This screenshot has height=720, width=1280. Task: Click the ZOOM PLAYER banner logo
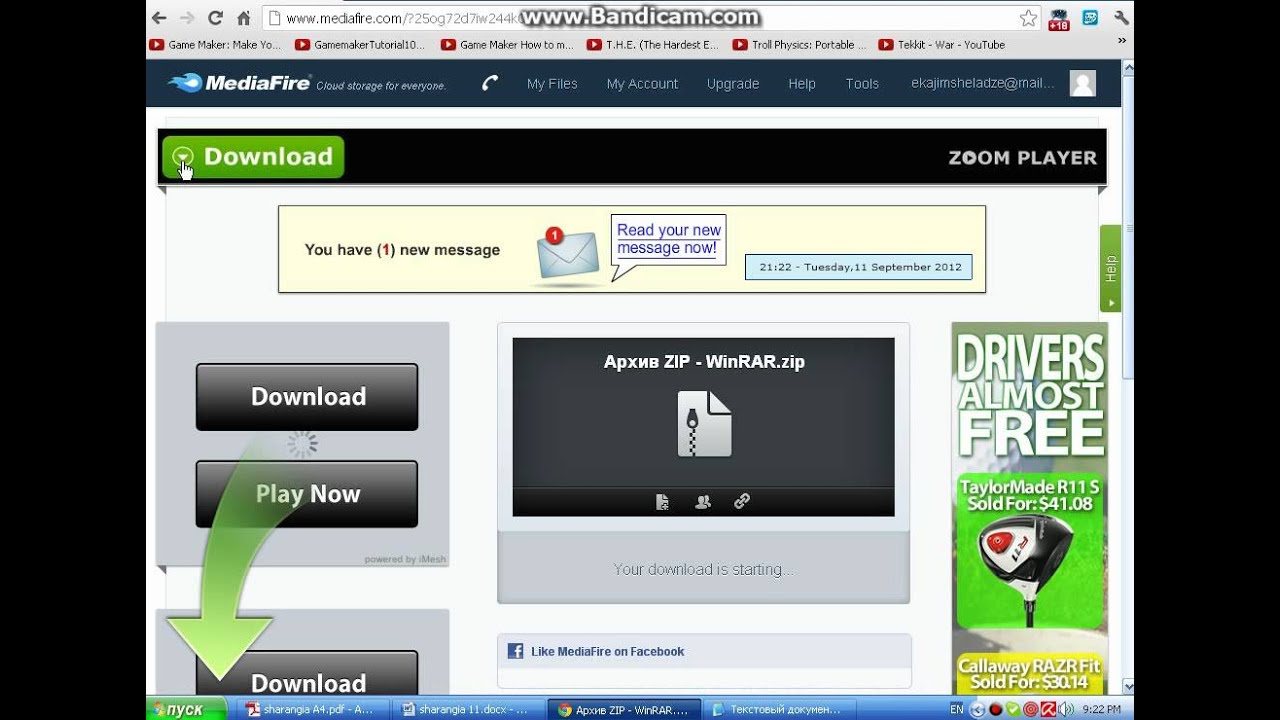point(1022,157)
